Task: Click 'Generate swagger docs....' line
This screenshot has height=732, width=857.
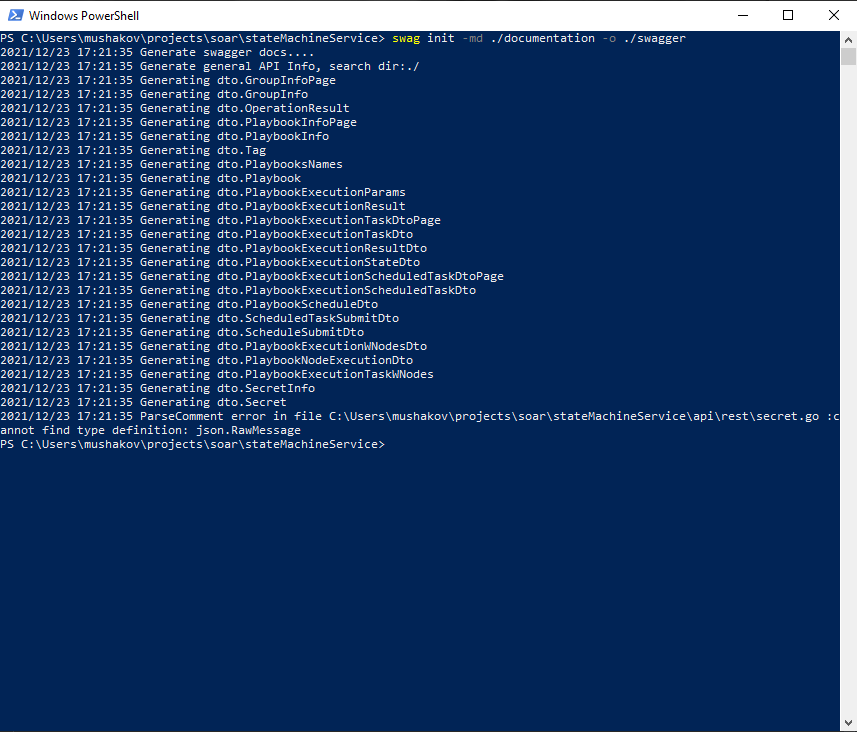Action: (157, 52)
